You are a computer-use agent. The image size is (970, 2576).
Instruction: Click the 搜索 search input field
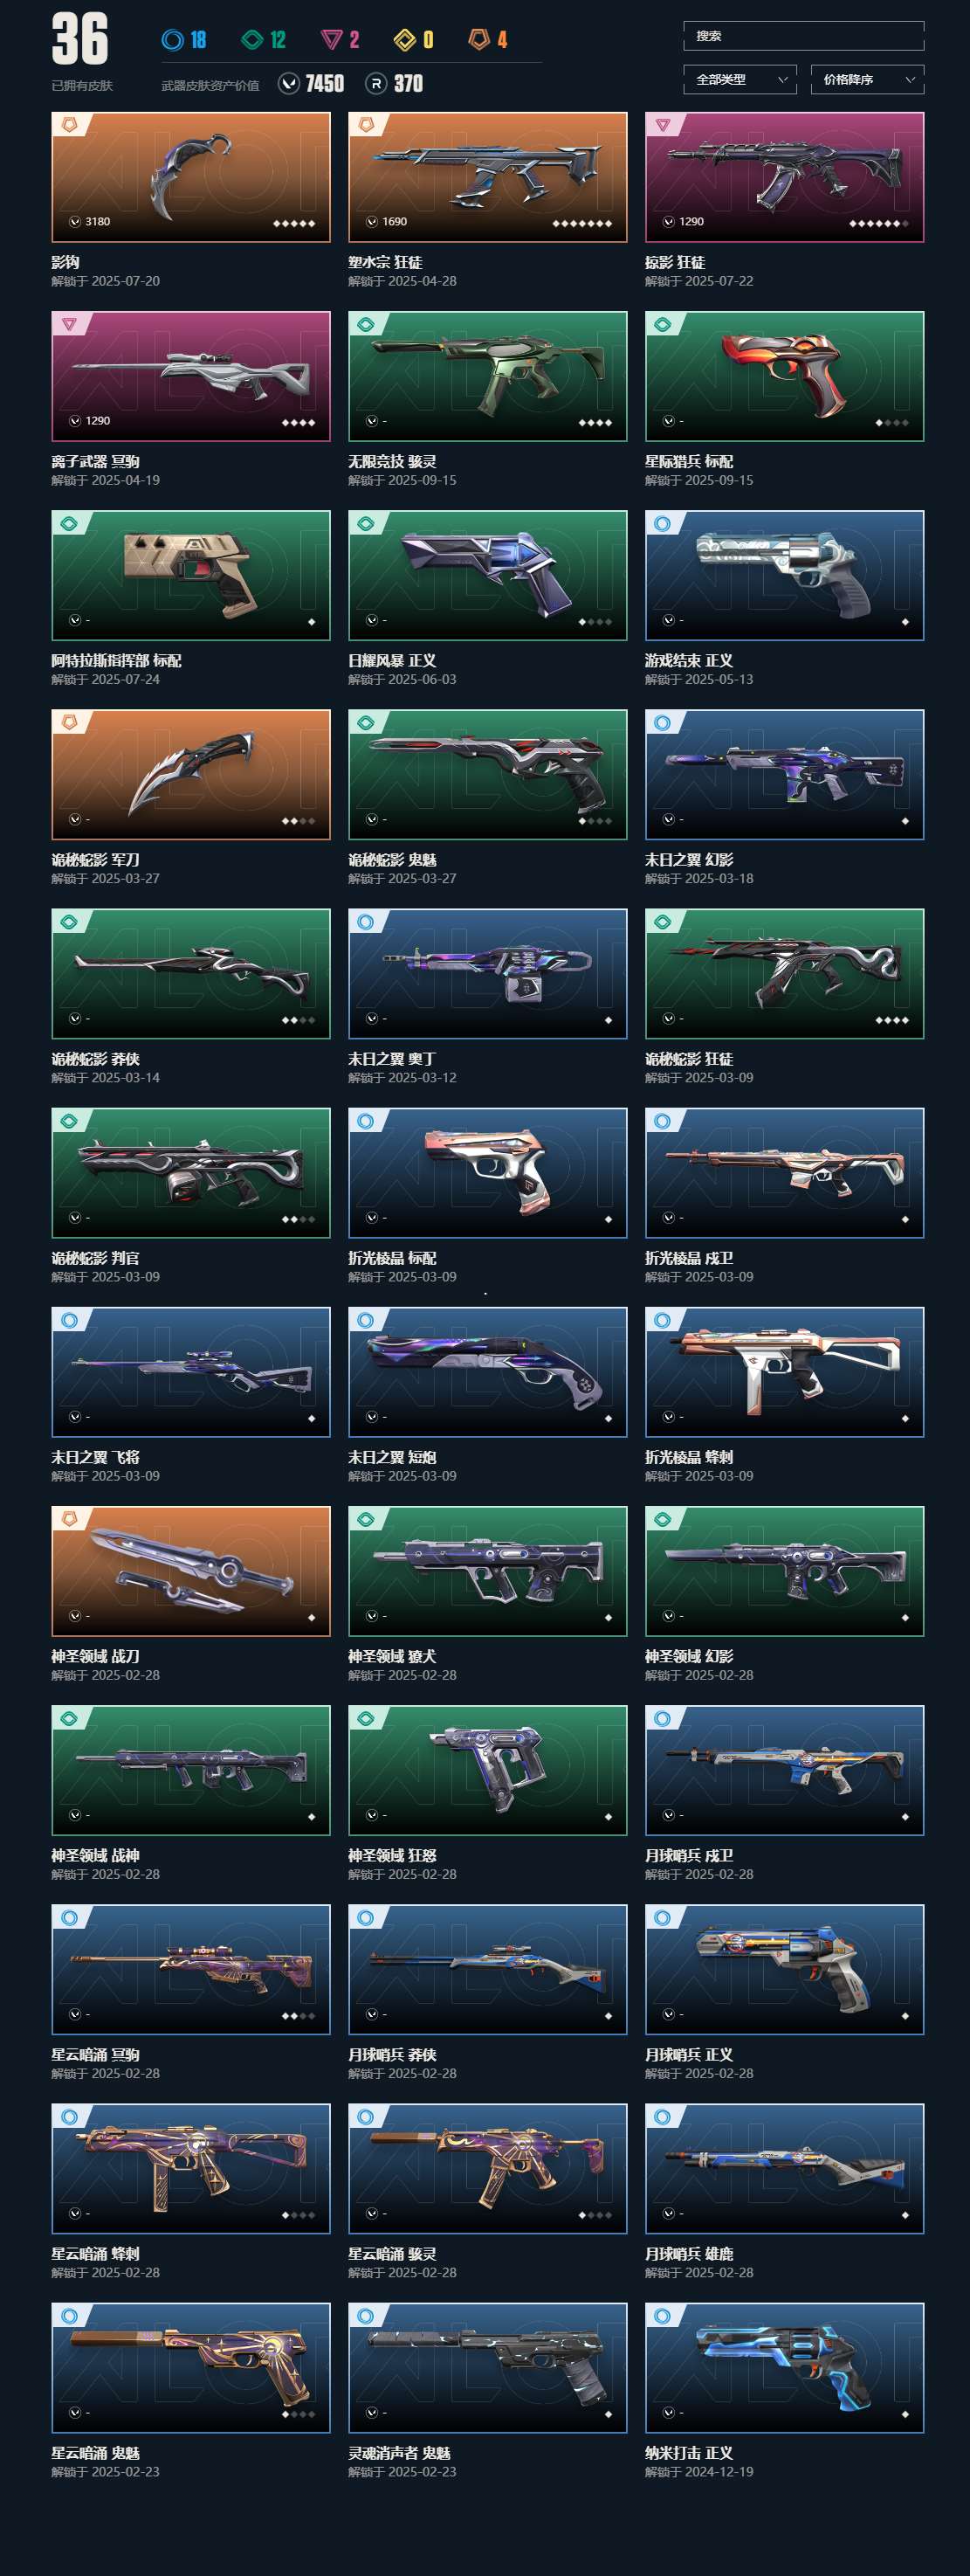[x=804, y=36]
